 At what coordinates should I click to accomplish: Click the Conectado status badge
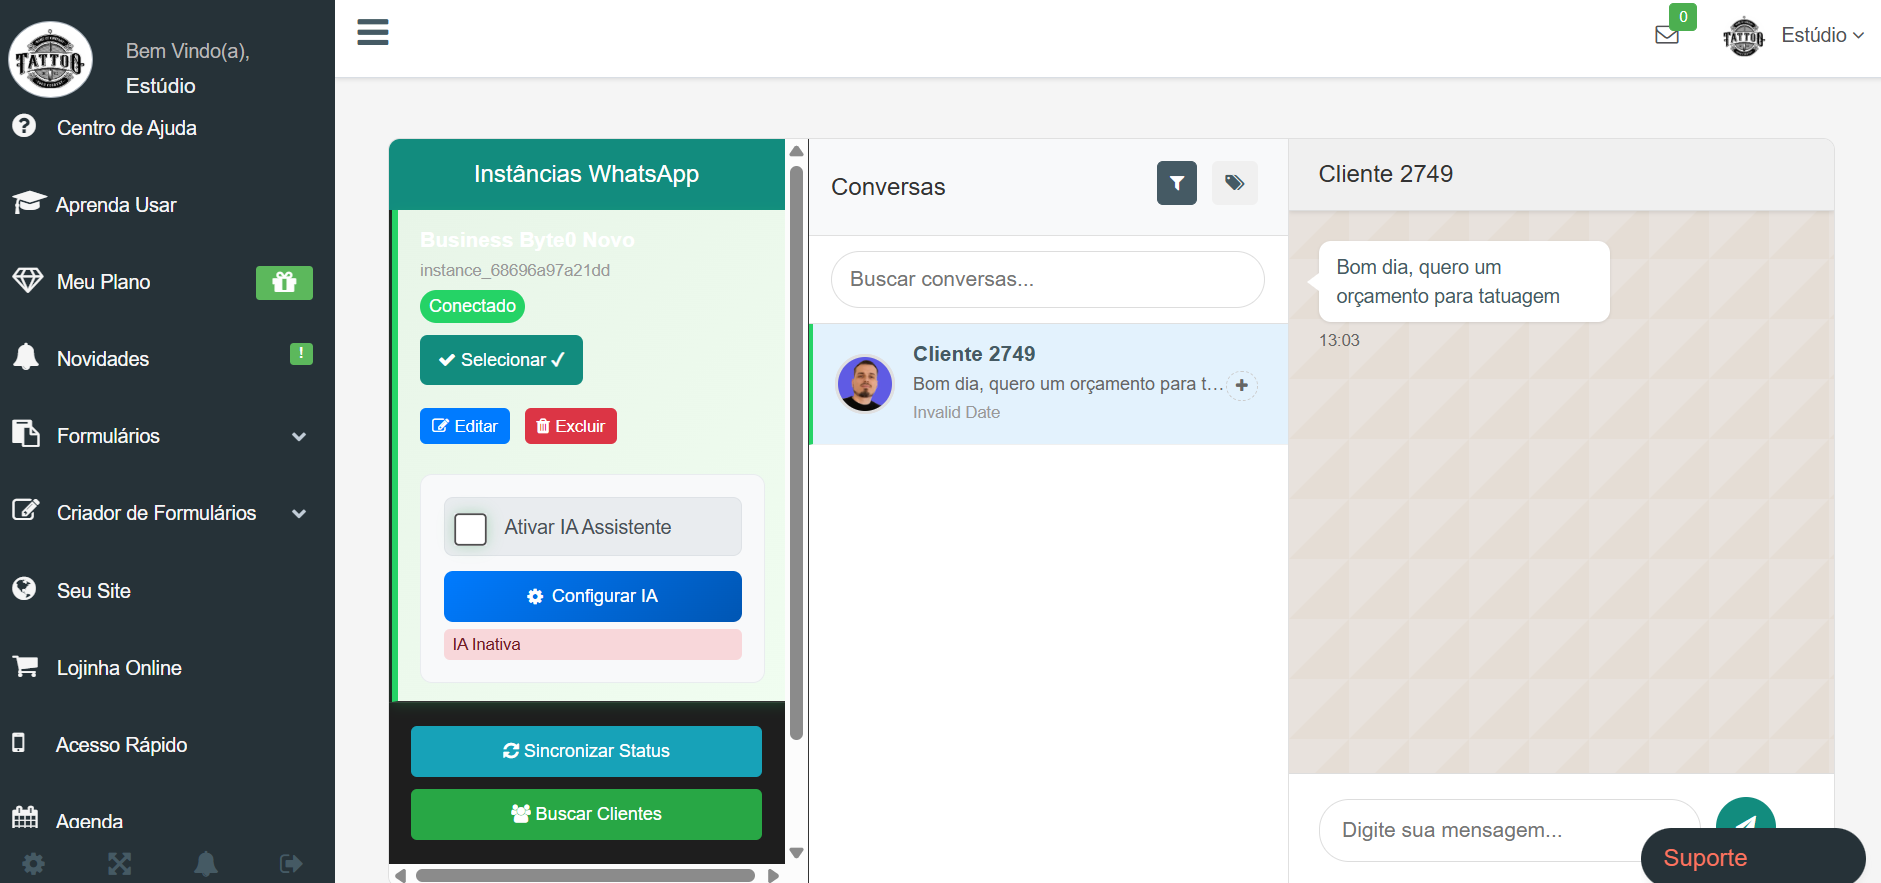473,306
